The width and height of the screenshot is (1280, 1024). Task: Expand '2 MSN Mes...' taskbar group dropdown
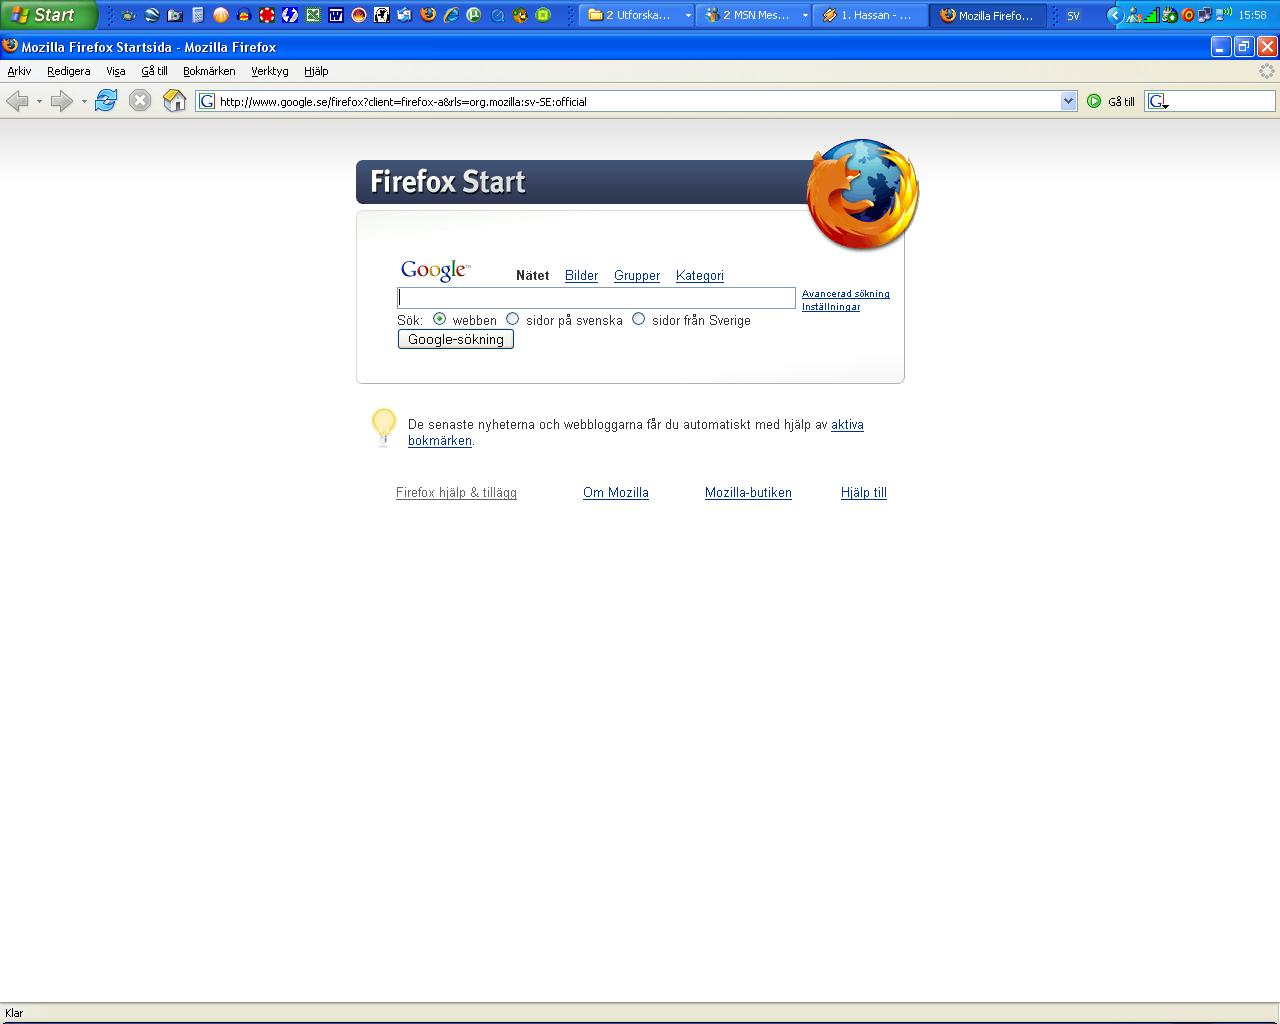click(x=805, y=15)
